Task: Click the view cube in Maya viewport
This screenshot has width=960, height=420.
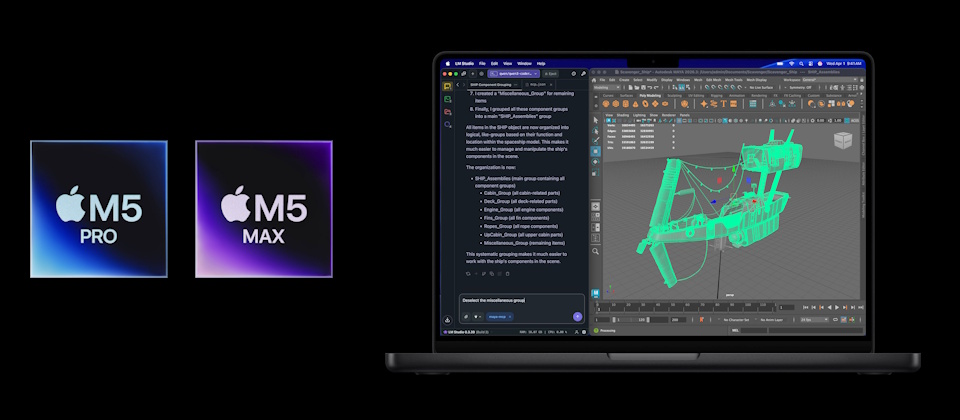Action: (845, 141)
